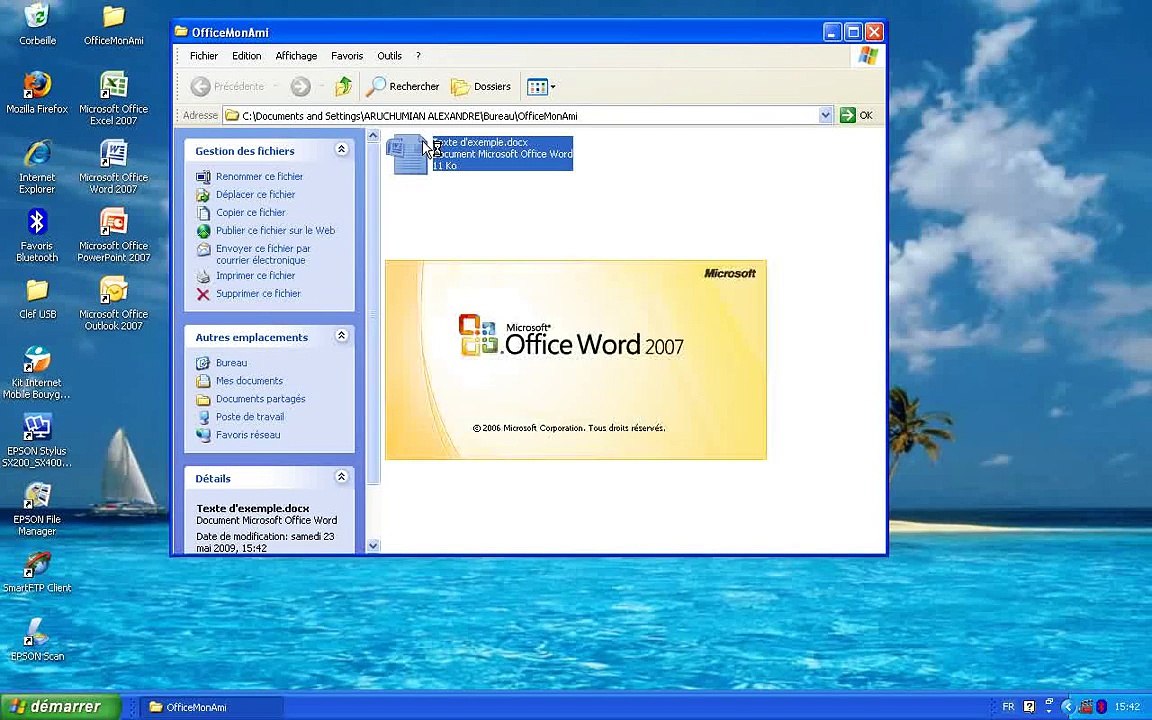Image resolution: width=1152 pixels, height=720 pixels.
Task: Open the Outils menu
Action: (x=389, y=56)
